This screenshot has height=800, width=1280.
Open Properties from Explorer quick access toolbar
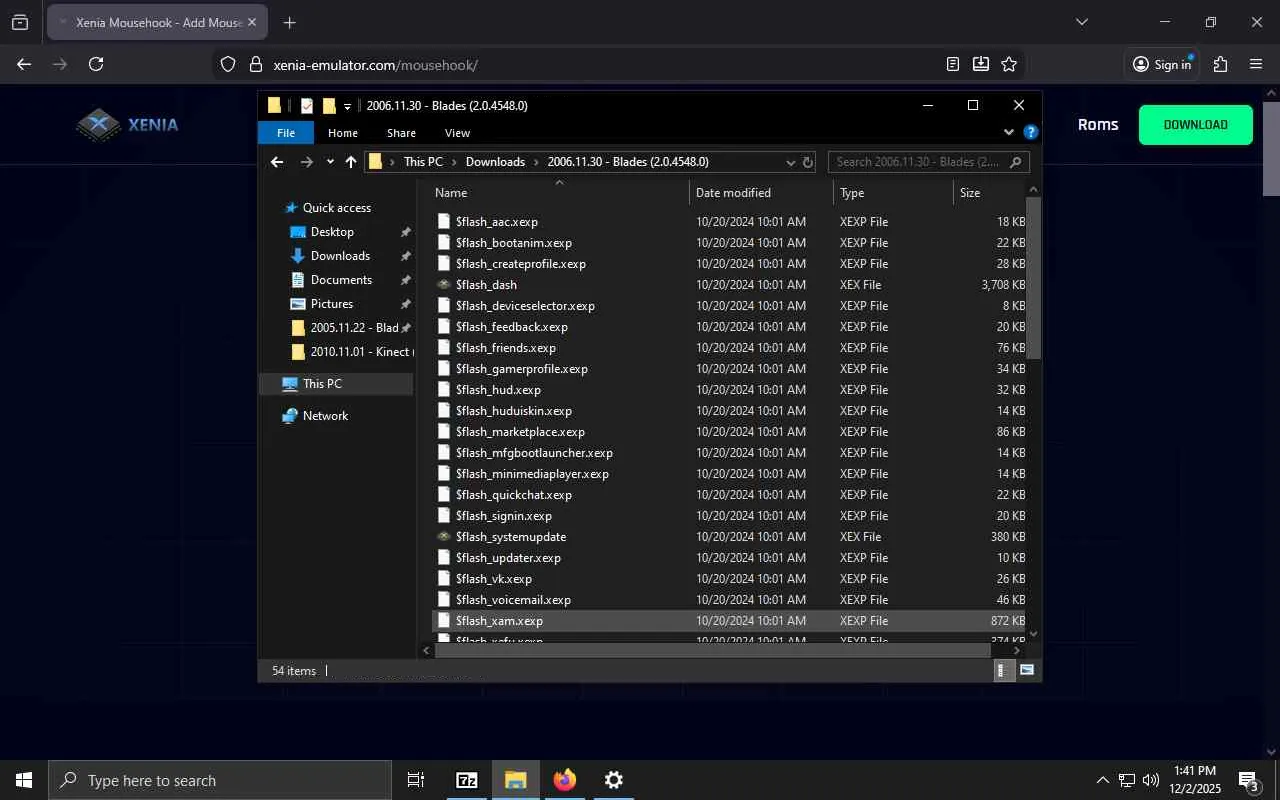[307, 105]
